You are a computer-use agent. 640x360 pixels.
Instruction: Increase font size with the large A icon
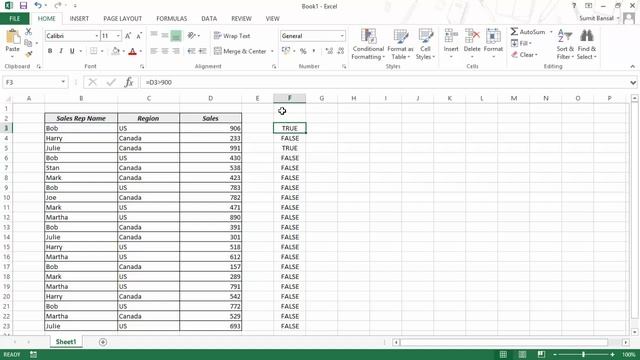tap(128, 36)
